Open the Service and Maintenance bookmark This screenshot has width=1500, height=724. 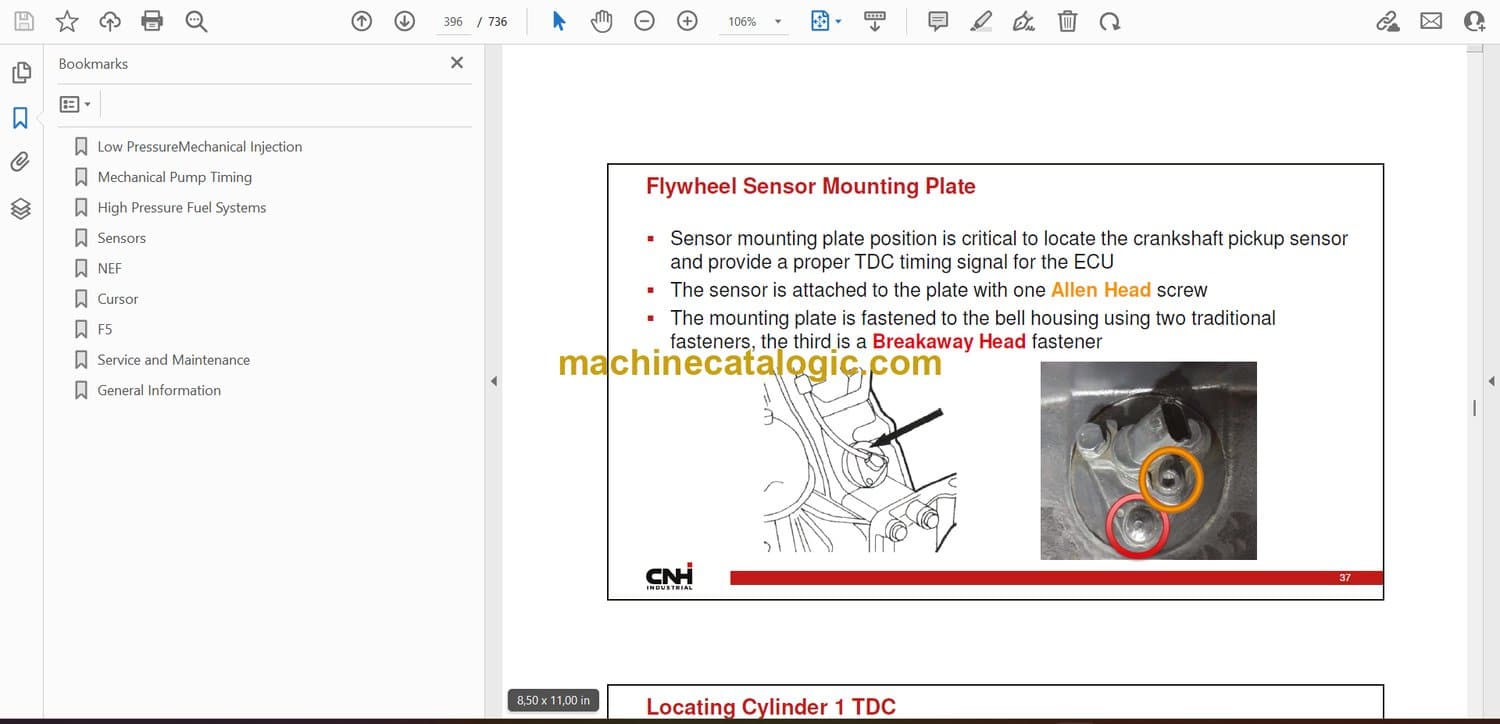point(174,360)
